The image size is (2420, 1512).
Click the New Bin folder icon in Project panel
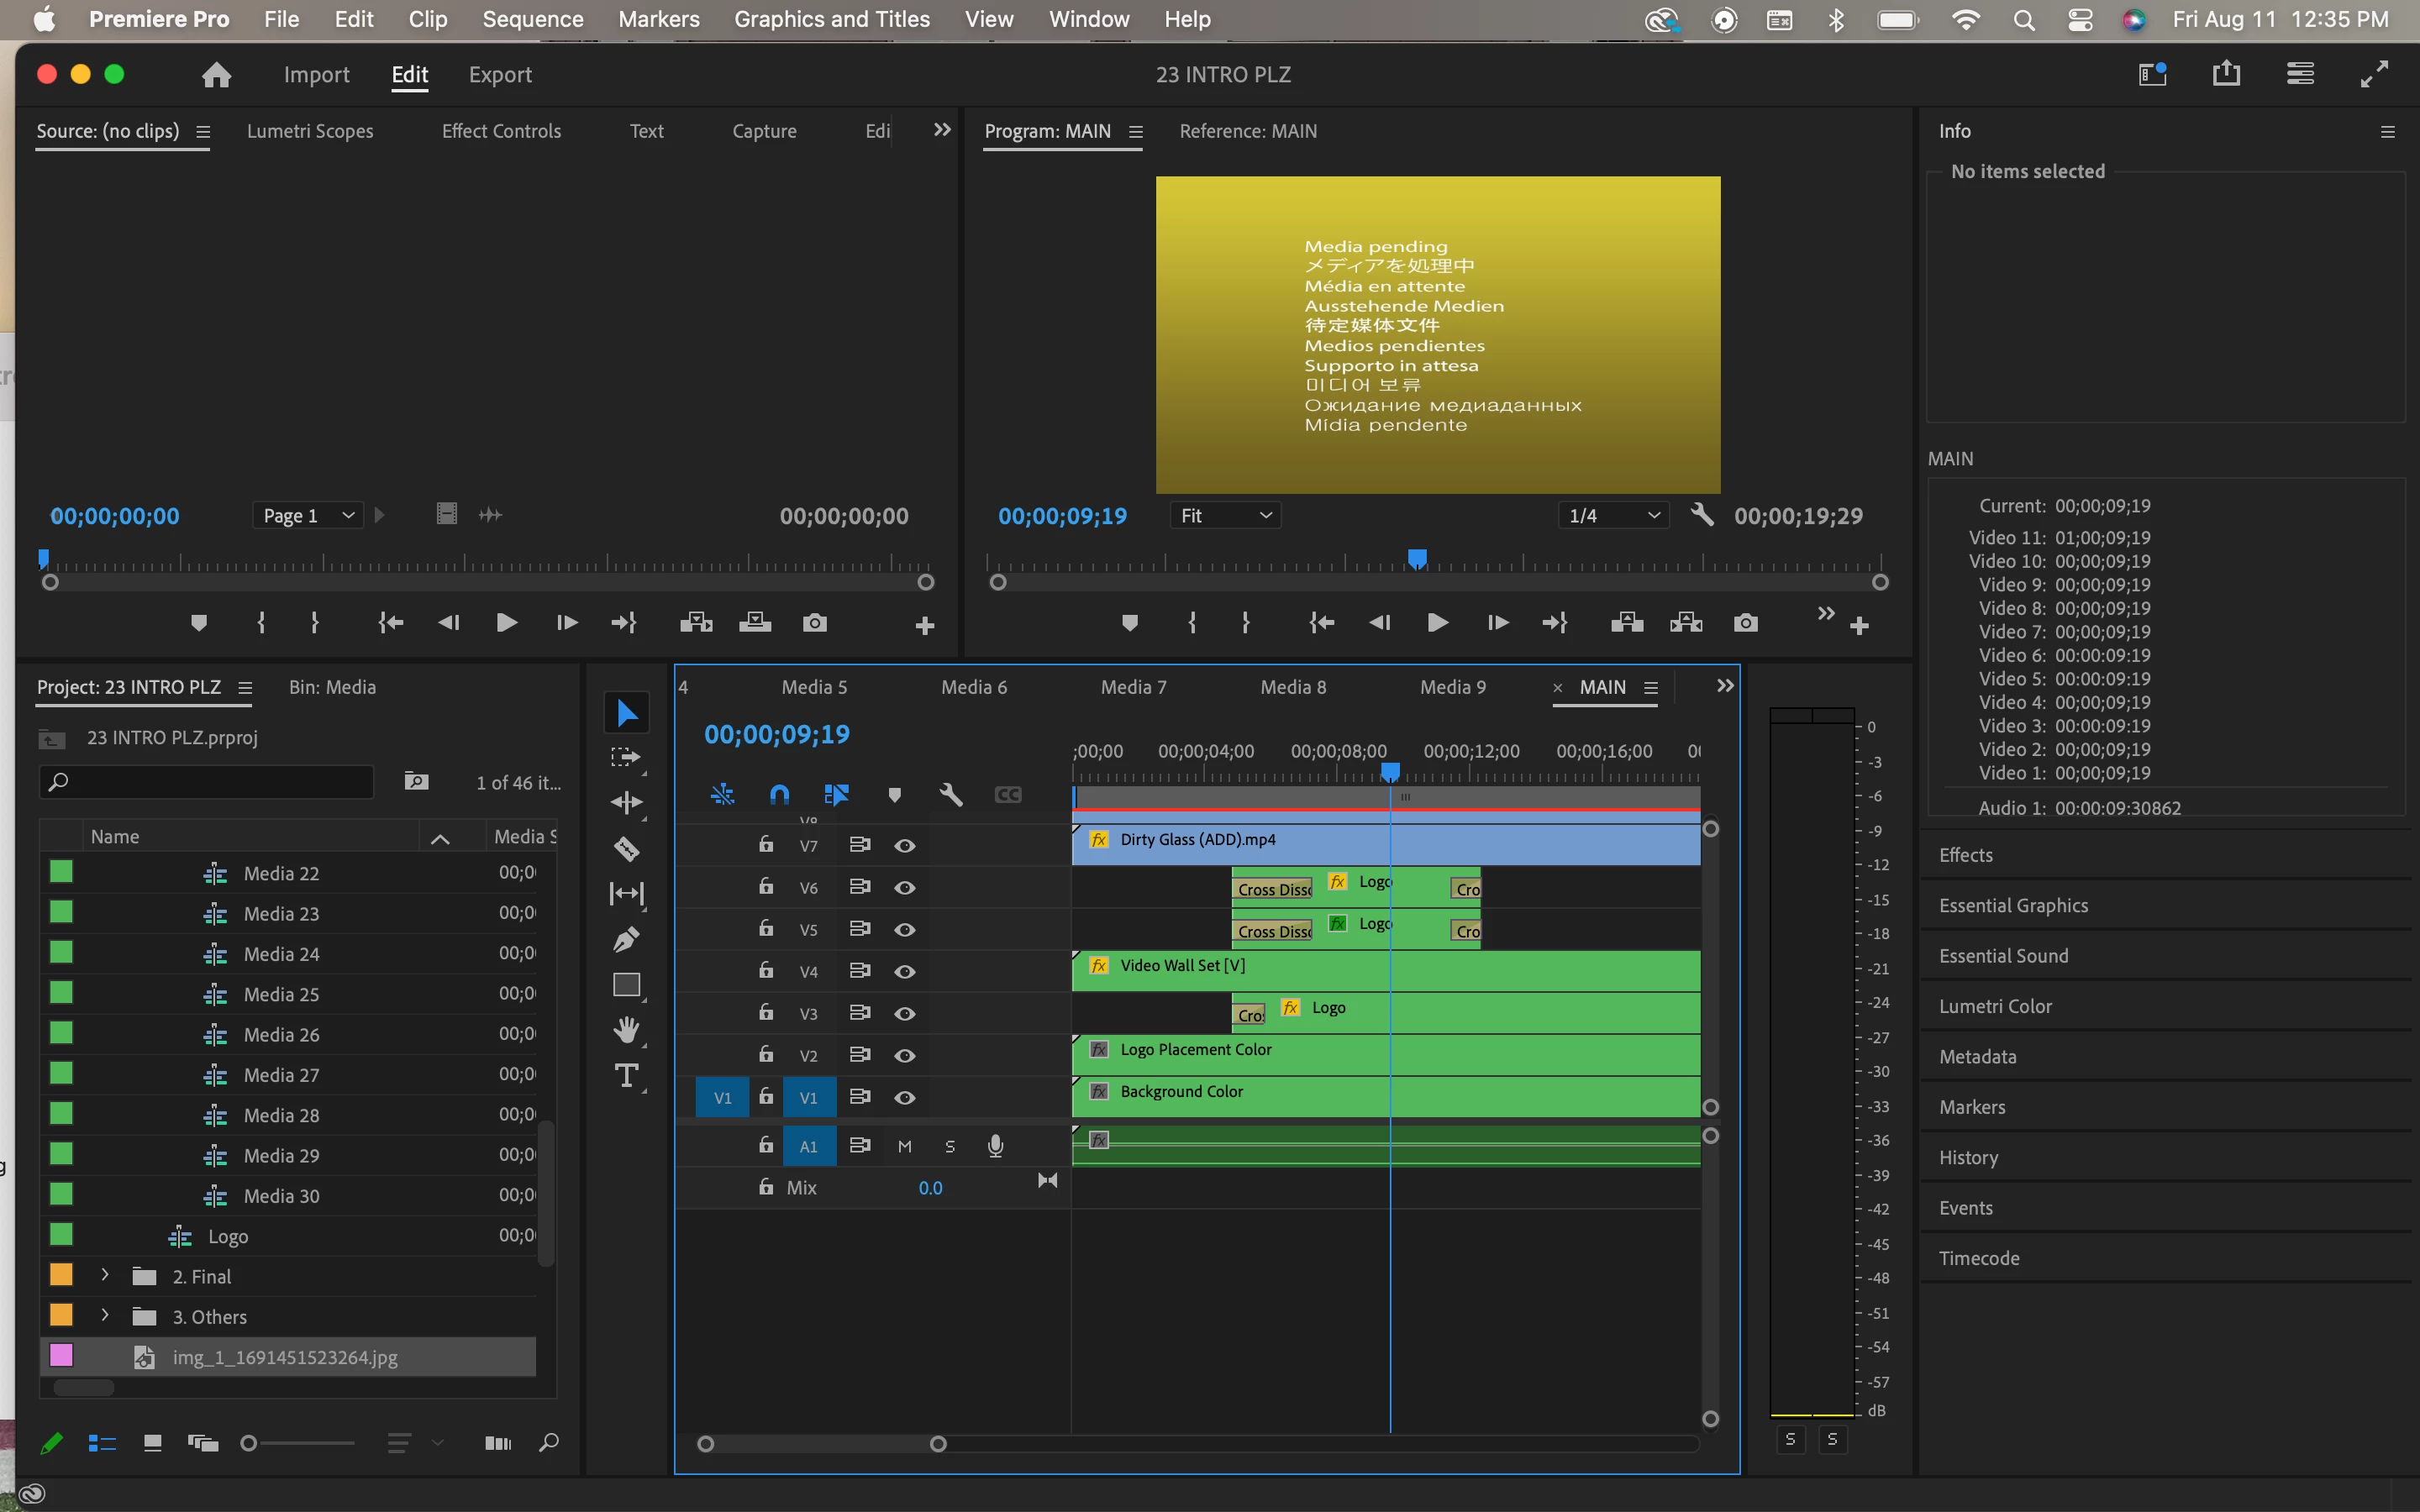click(x=416, y=781)
